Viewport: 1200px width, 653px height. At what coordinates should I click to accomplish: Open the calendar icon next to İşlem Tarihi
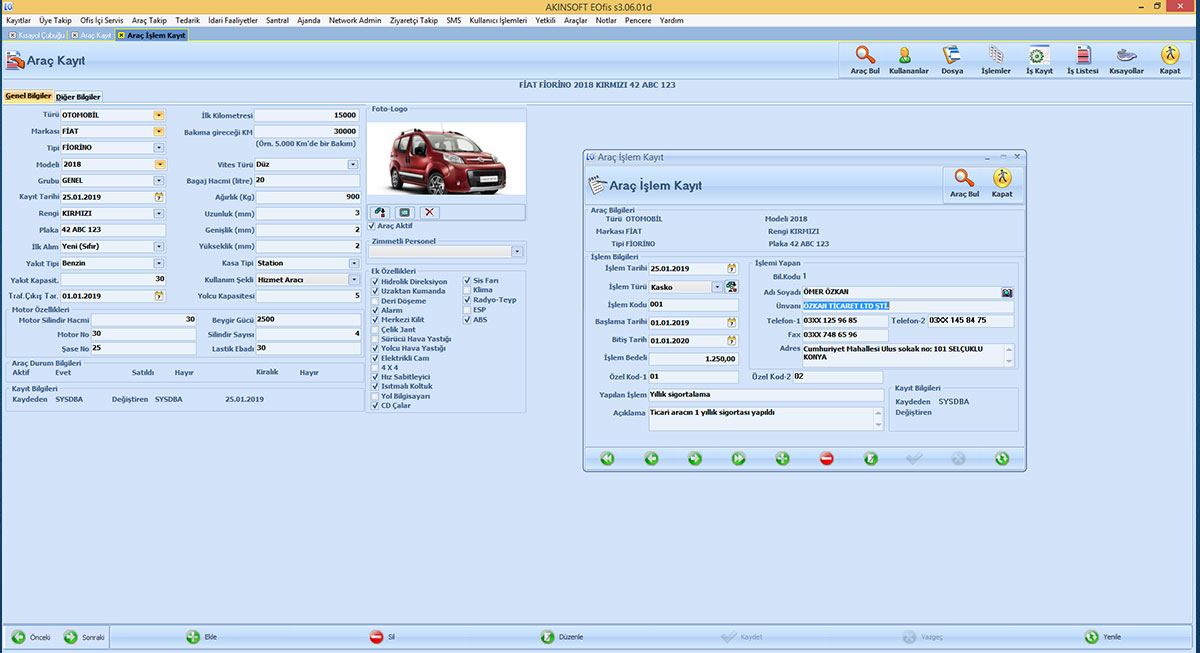tap(731, 268)
